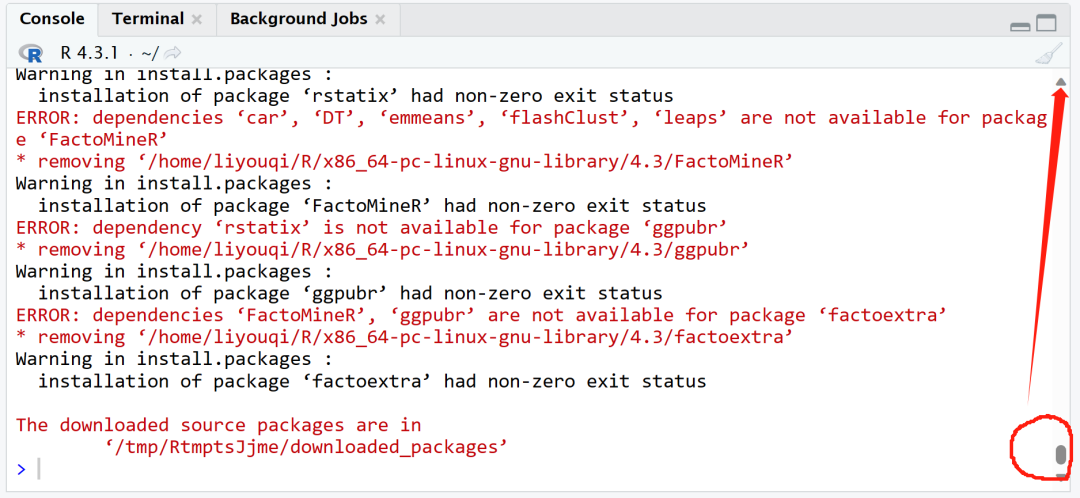
Task: Close the Background Jobs tab
Action: [x=379, y=20]
